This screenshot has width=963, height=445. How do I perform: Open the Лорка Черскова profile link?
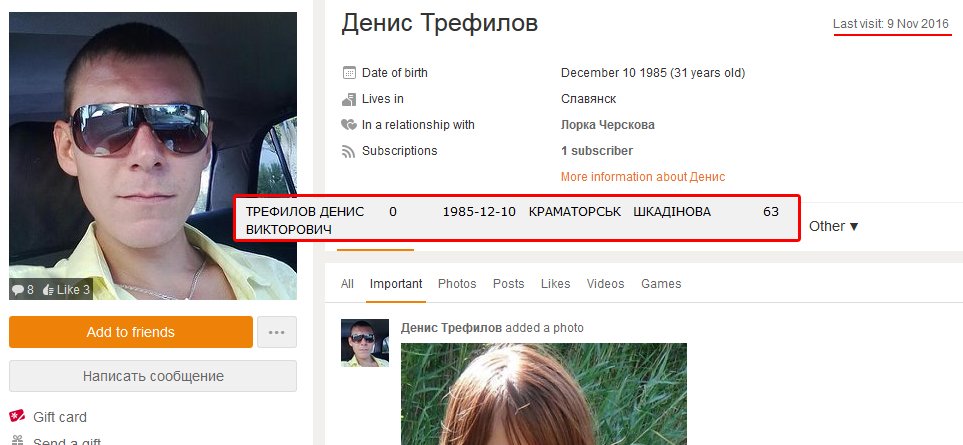pos(607,125)
